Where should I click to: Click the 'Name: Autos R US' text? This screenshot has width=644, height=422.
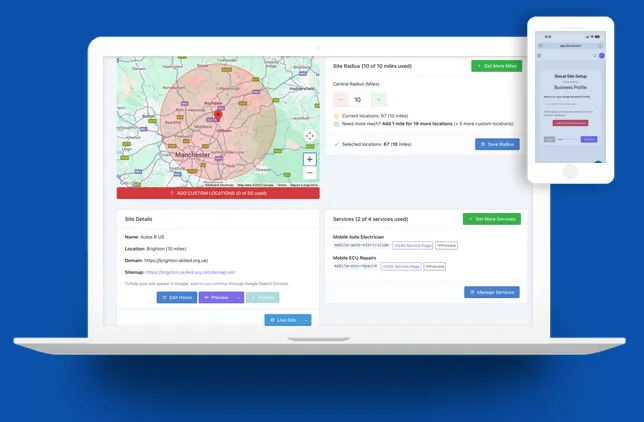[145, 237]
